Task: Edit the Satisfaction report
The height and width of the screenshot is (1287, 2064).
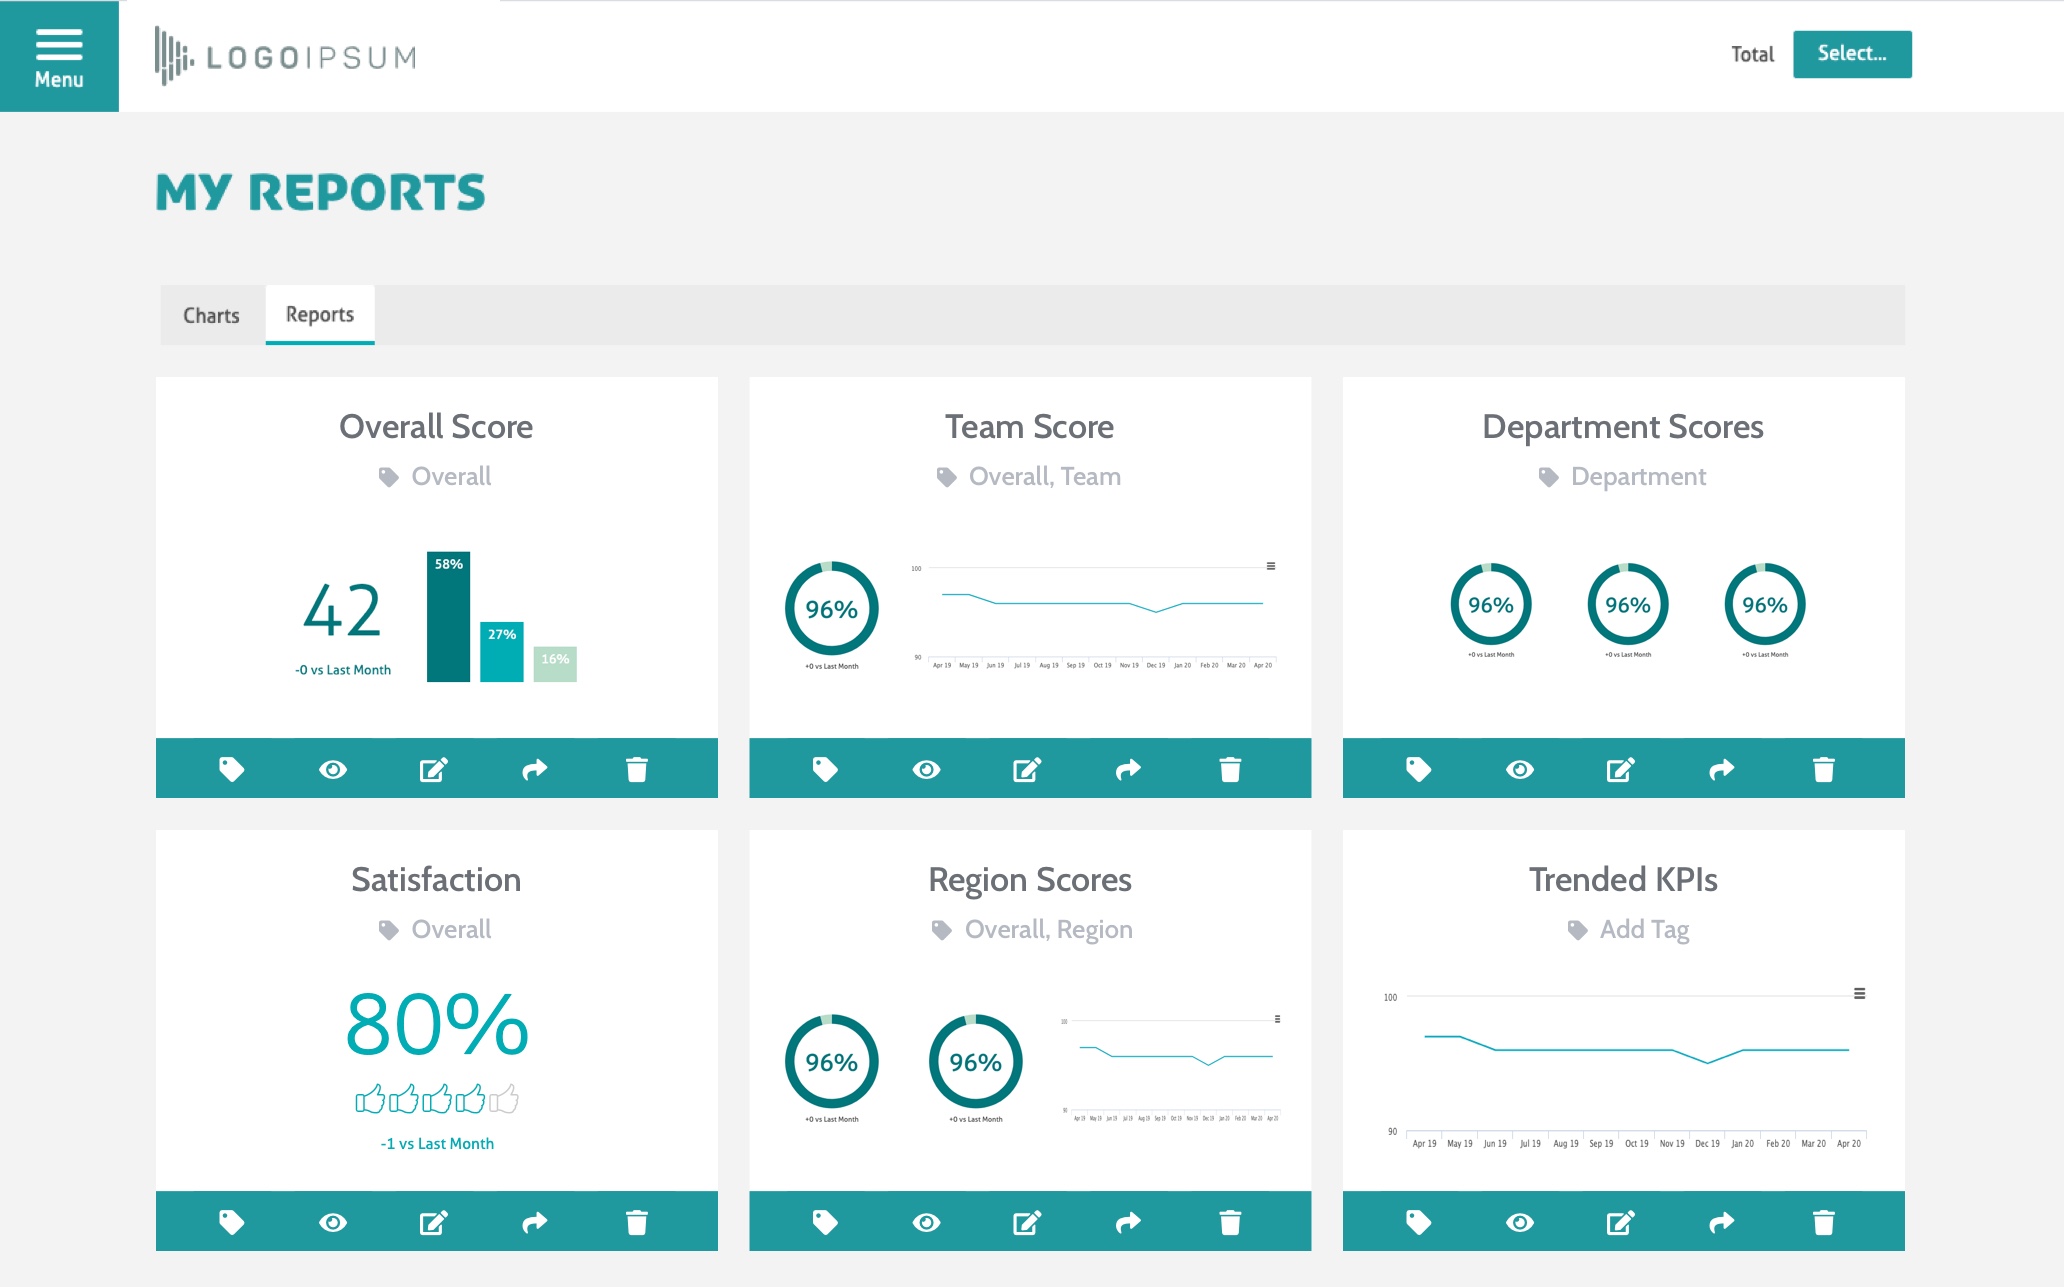Action: [x=433, y=1221]
